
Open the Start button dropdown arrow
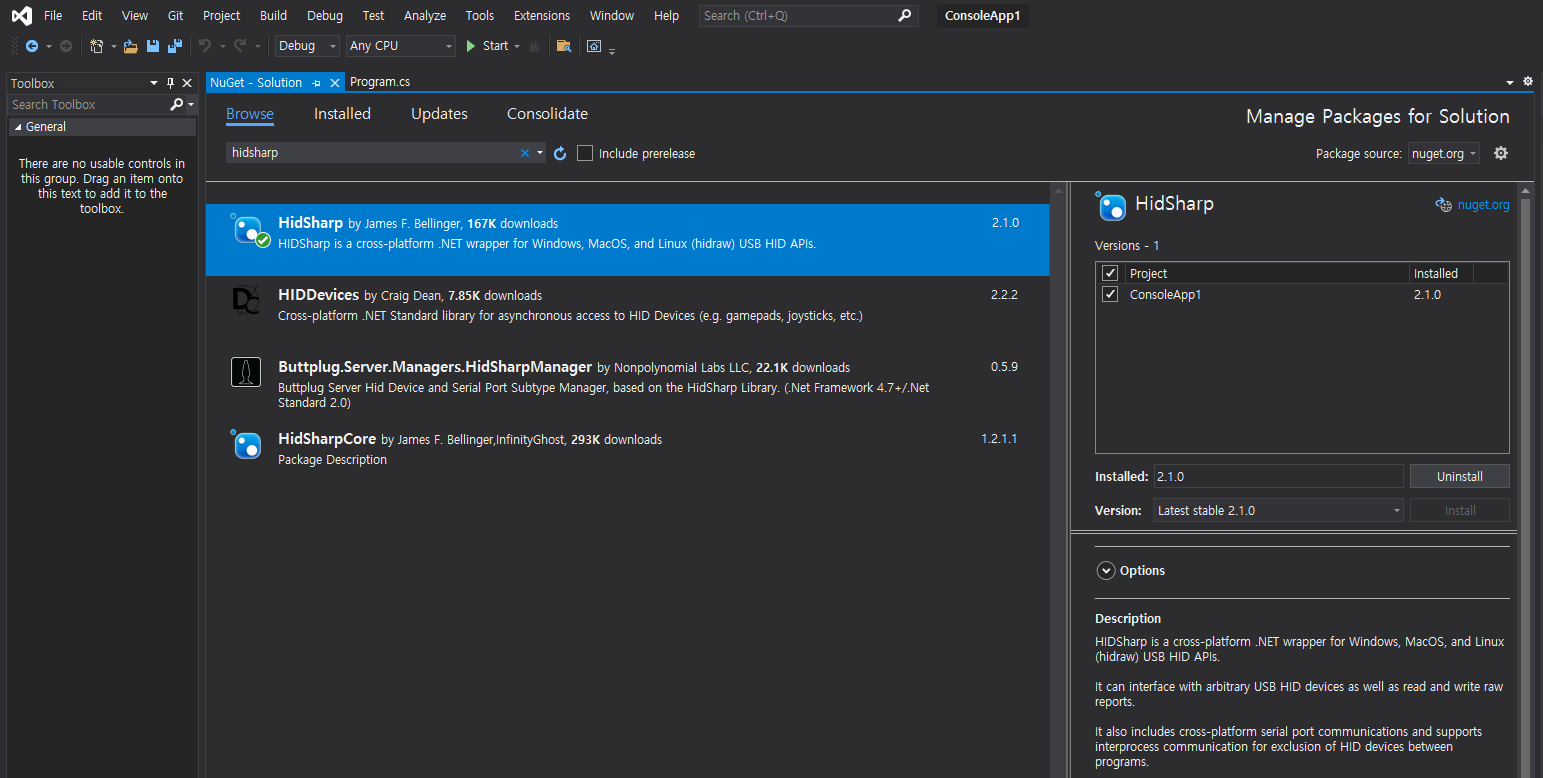(x=517, y=46)
